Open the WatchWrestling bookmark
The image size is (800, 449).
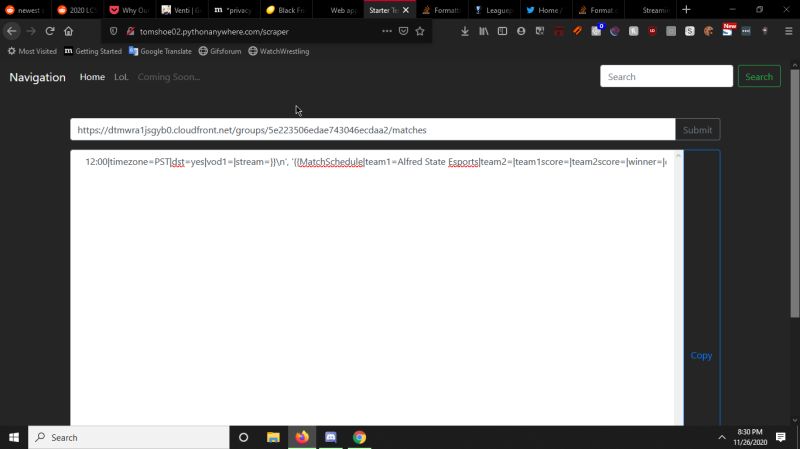(279, 51)
